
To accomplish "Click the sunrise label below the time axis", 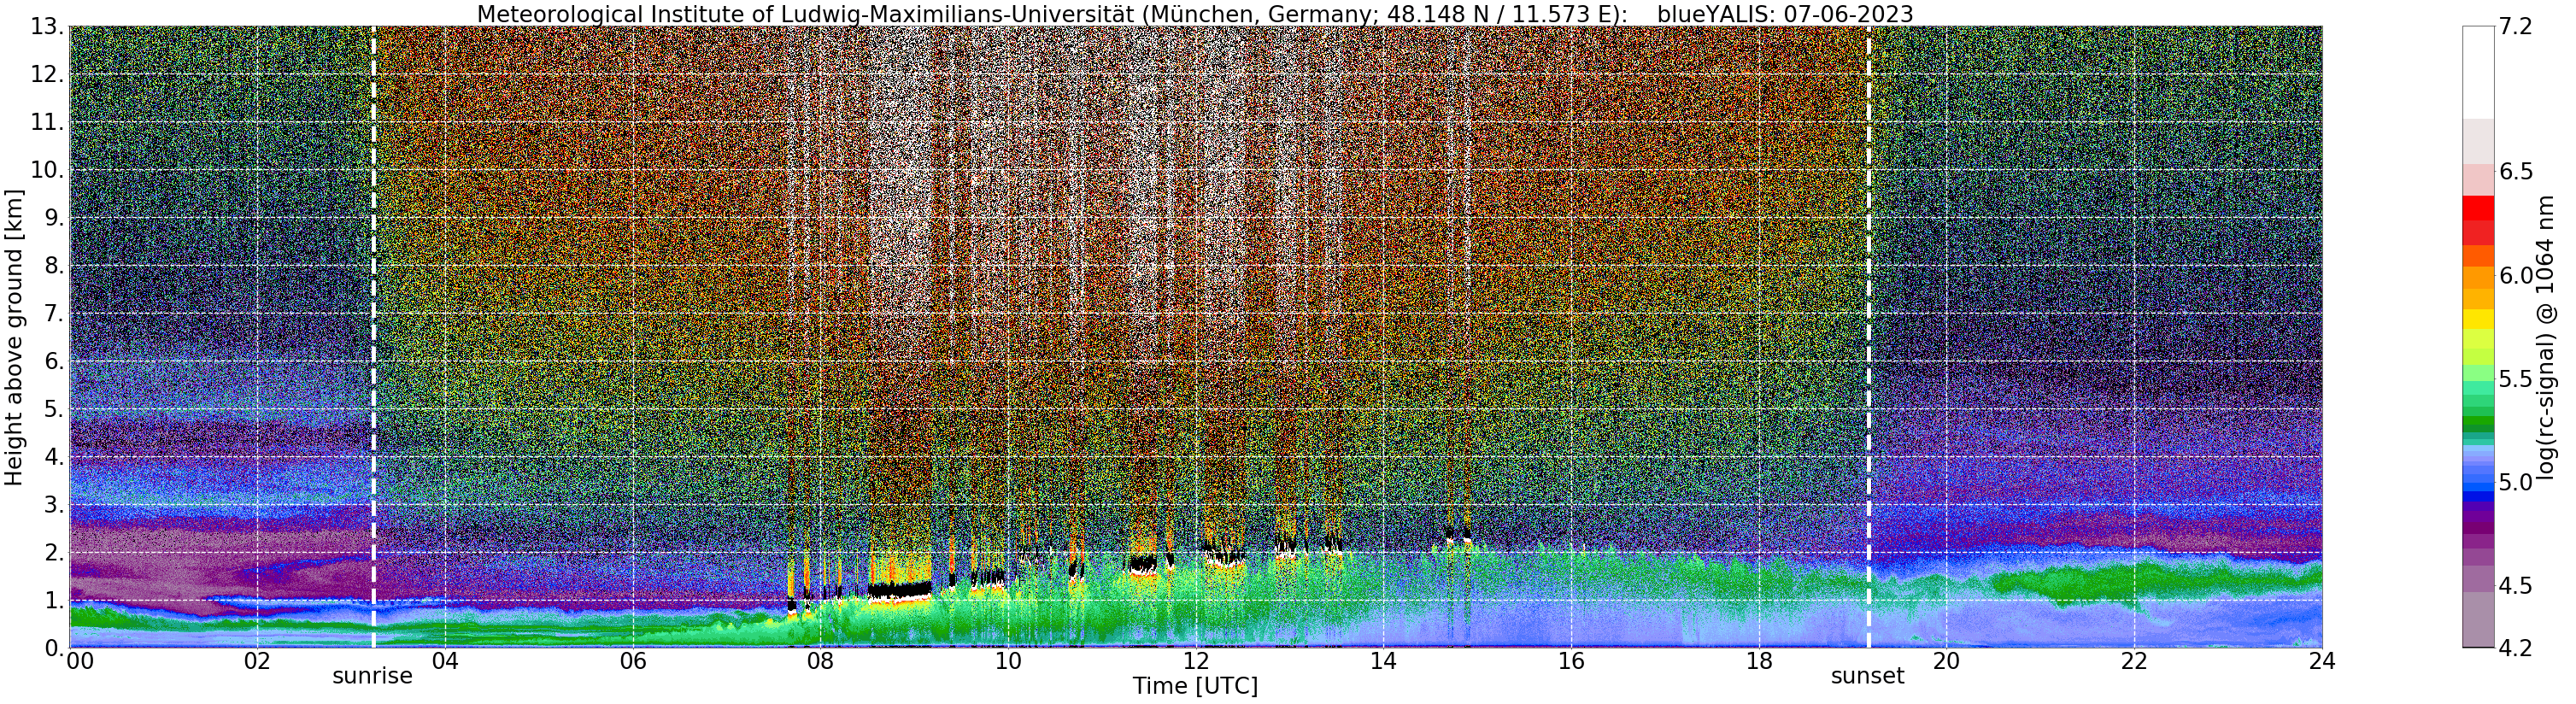I will tap(372, 676).
